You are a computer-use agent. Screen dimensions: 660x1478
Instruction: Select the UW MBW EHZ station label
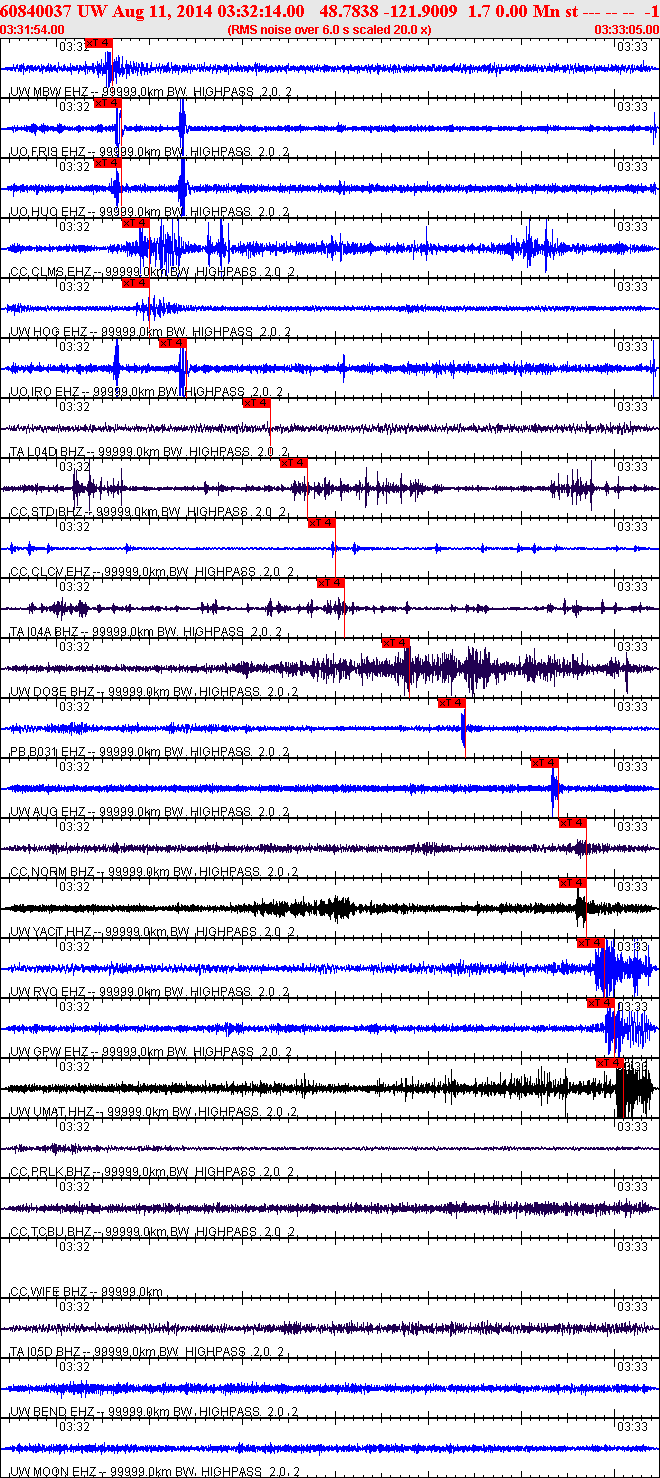tap(150, 91)
